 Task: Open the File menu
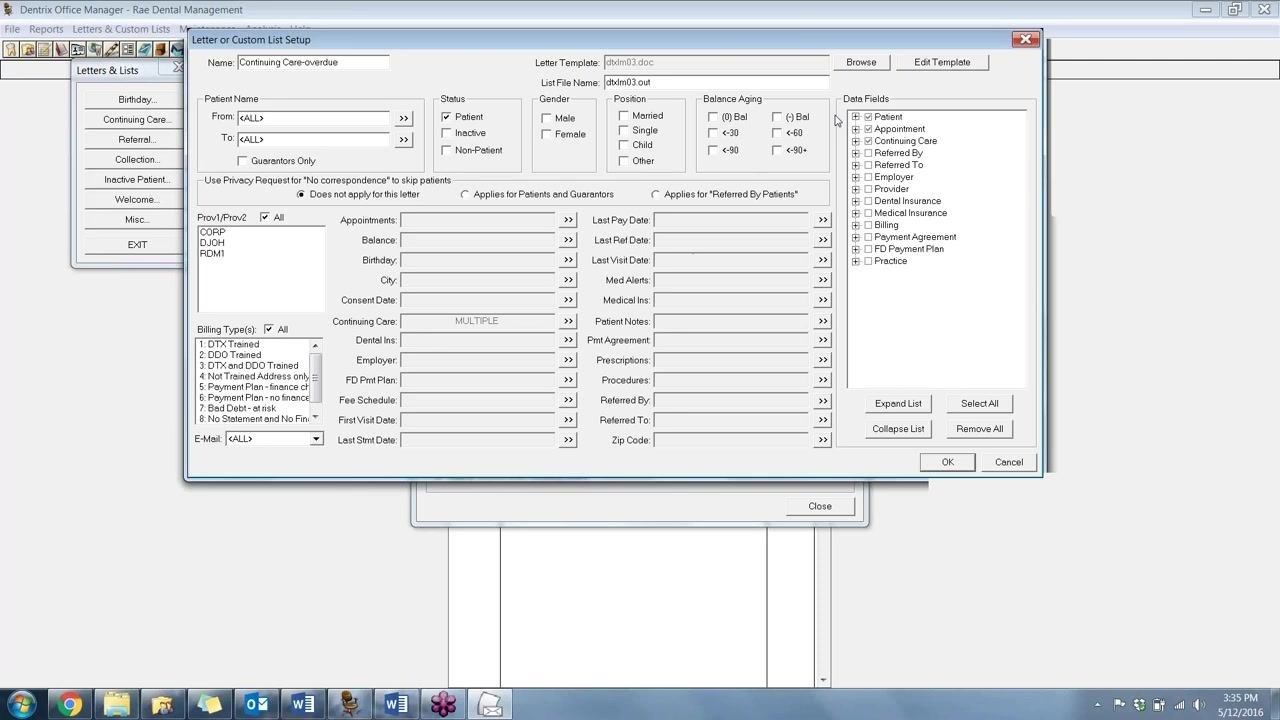coord(12,29)
